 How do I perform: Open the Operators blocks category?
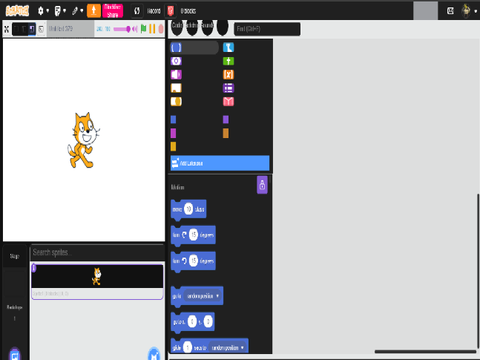pos(228,61)
